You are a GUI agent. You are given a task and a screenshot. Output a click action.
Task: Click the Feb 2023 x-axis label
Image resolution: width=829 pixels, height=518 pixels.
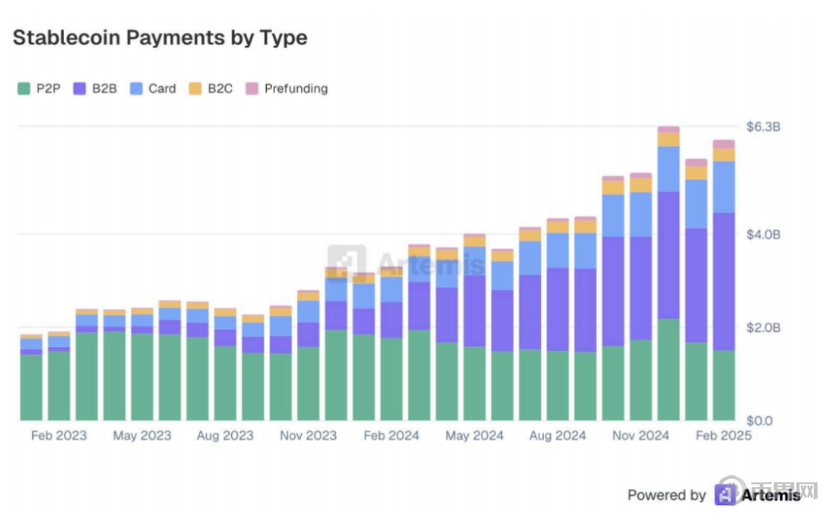pyautogui.click(x=59, y=436)
